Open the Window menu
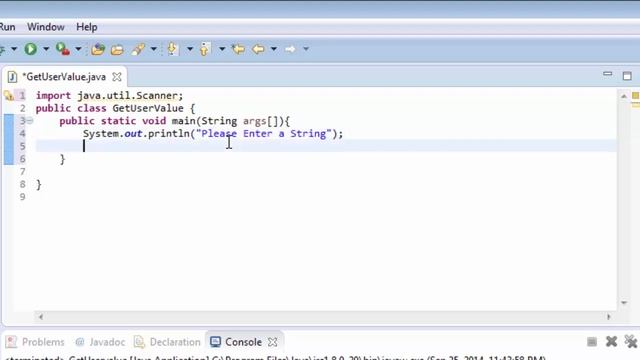The width and height of the screenshot is (640, 360). tap(46, 27)
